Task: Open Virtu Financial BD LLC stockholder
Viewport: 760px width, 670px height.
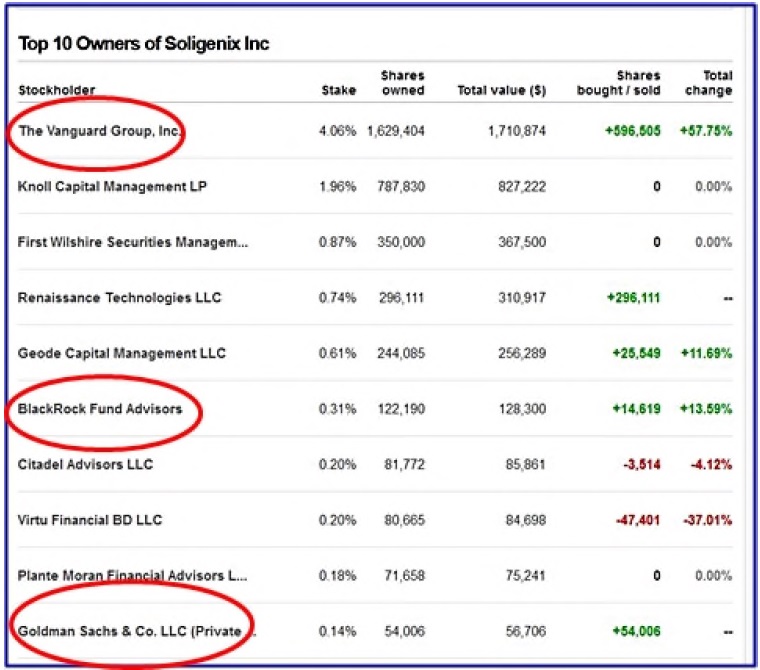Action: pyautogui.click(x=90, y=520)
